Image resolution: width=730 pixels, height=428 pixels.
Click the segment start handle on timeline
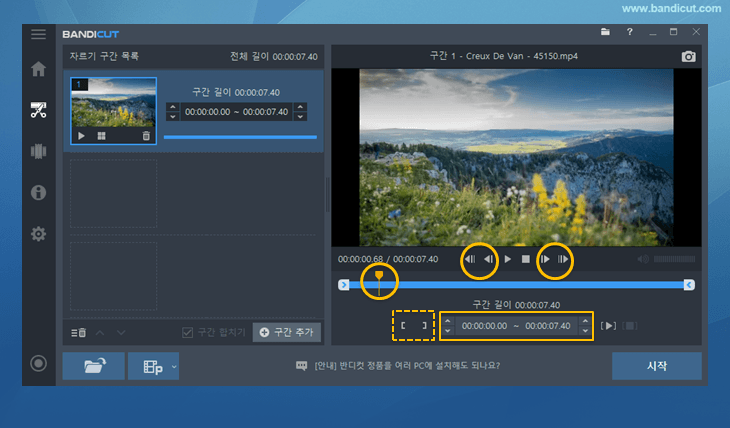pyautogui.click(x=344, y=285)
